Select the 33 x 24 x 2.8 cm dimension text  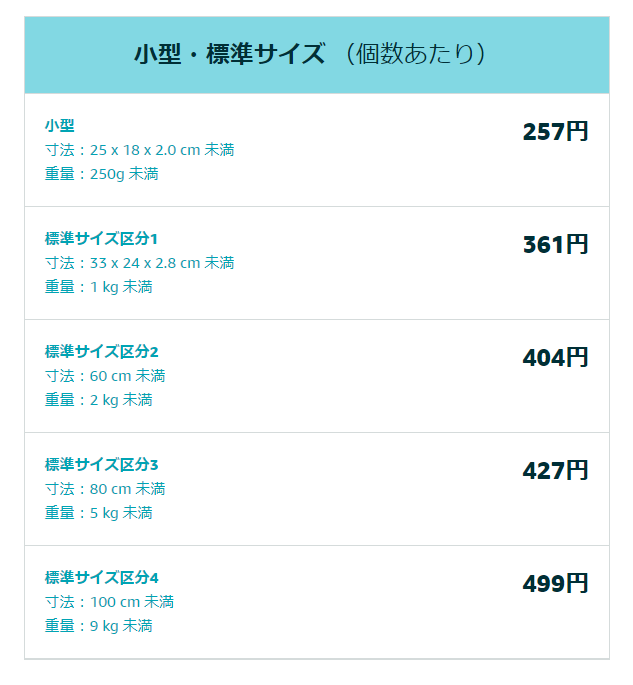139,263
